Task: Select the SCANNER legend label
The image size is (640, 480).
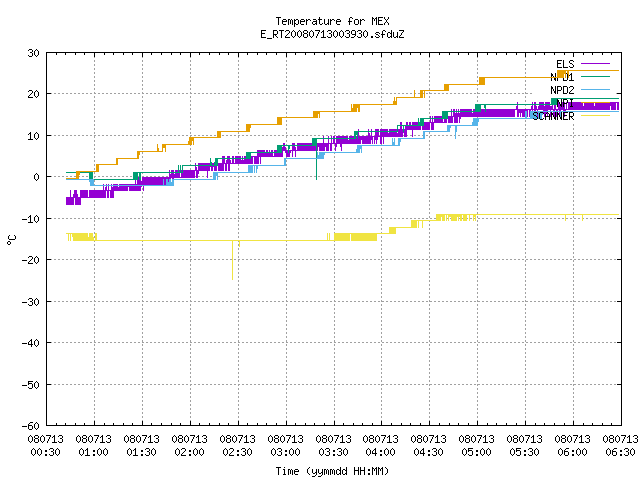Action: 553,116
